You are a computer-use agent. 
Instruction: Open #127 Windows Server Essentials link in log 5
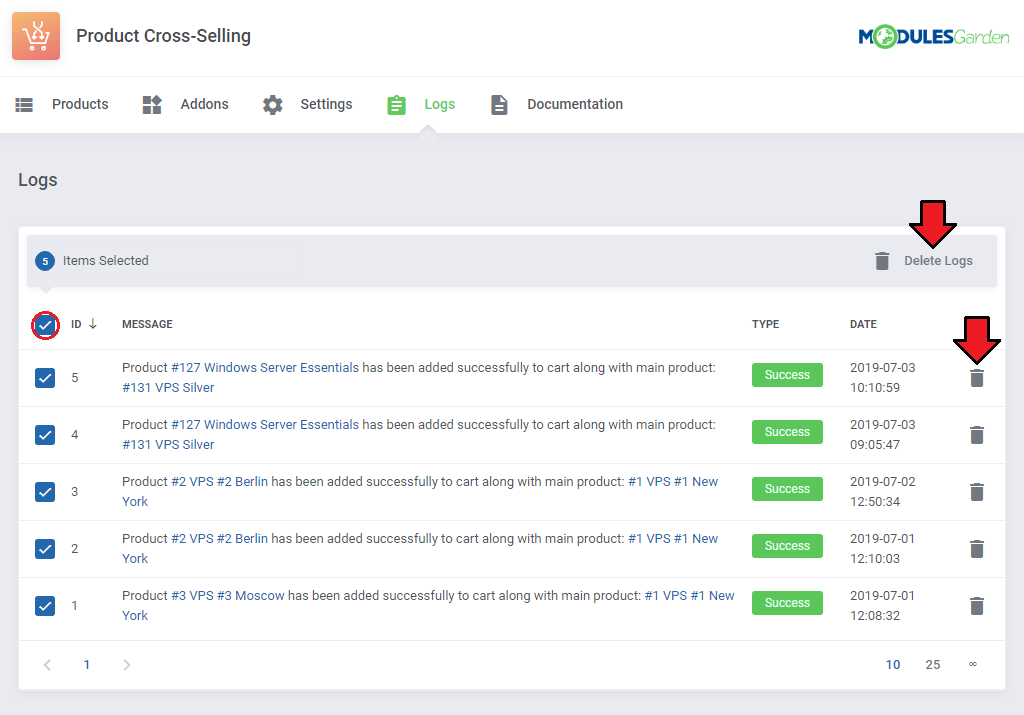point(265,368)
